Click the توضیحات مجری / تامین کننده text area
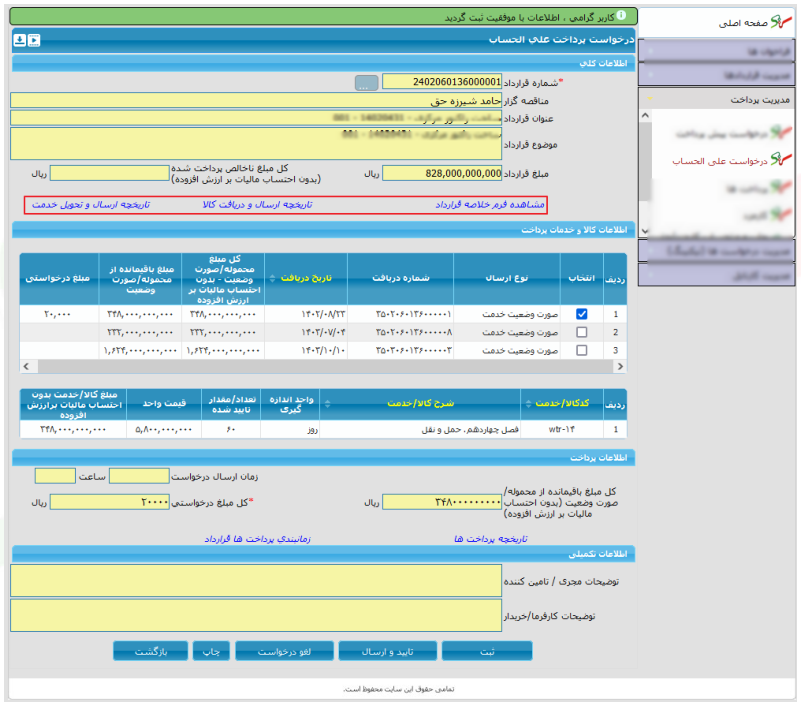 pos(256,580)
